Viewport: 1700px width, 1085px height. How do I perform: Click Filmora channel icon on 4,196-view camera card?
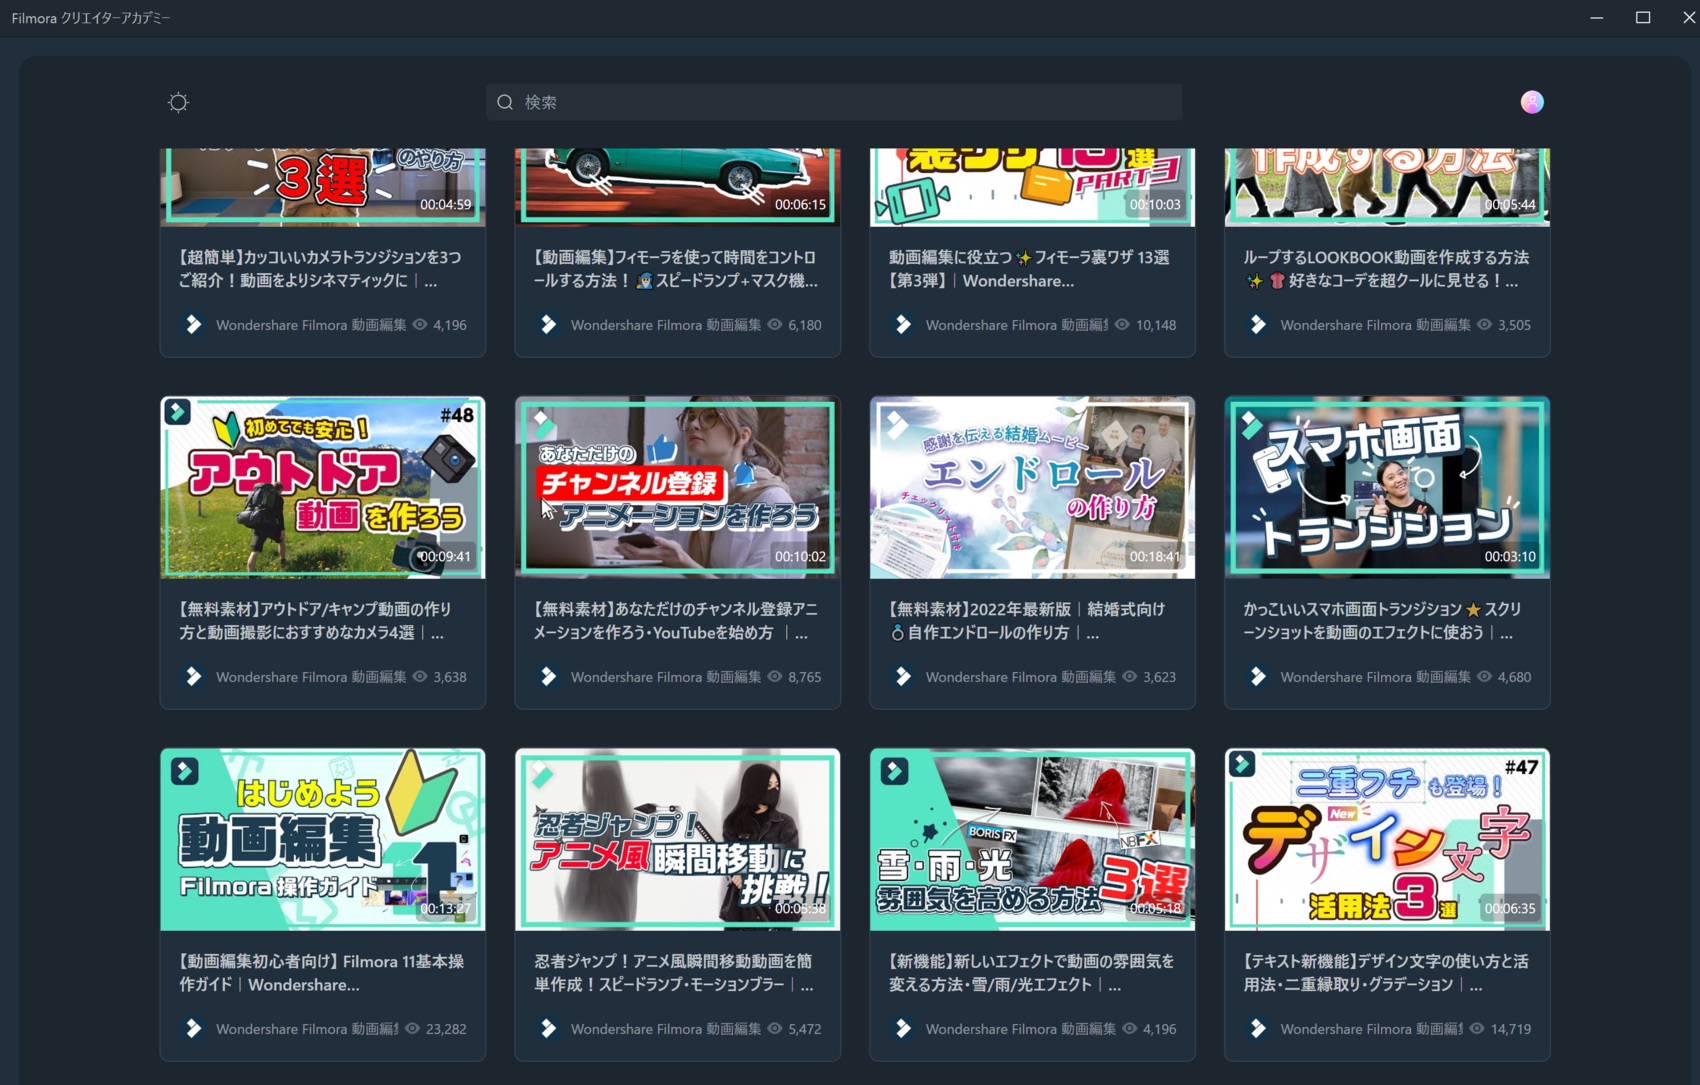(194, 324)
